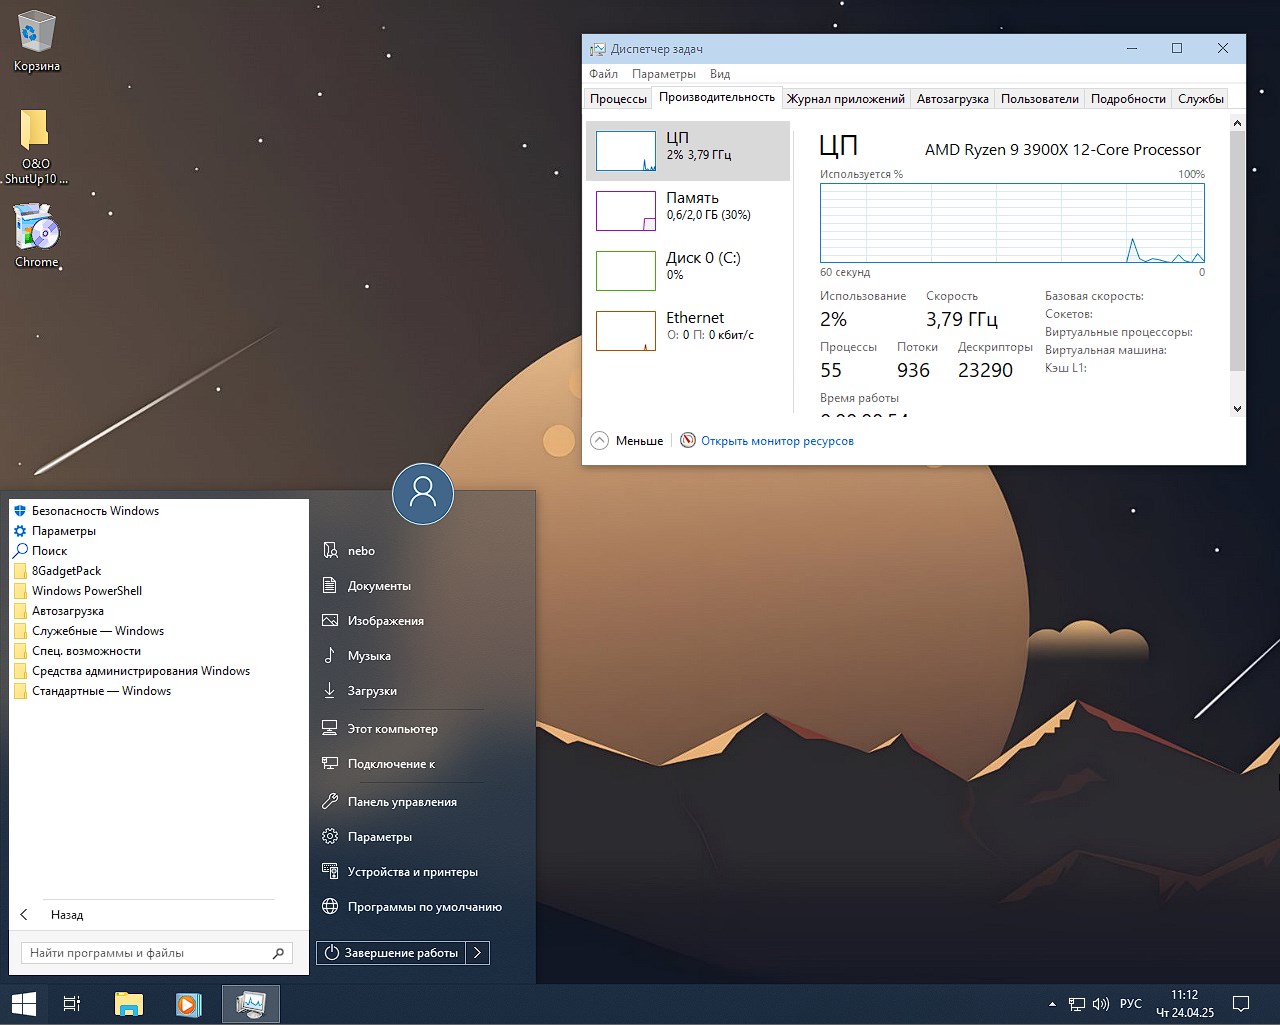This screenshot has height=1025, width=1280.
Task: Expand the shutdown options arrow
Action: (x=478, y=953)
